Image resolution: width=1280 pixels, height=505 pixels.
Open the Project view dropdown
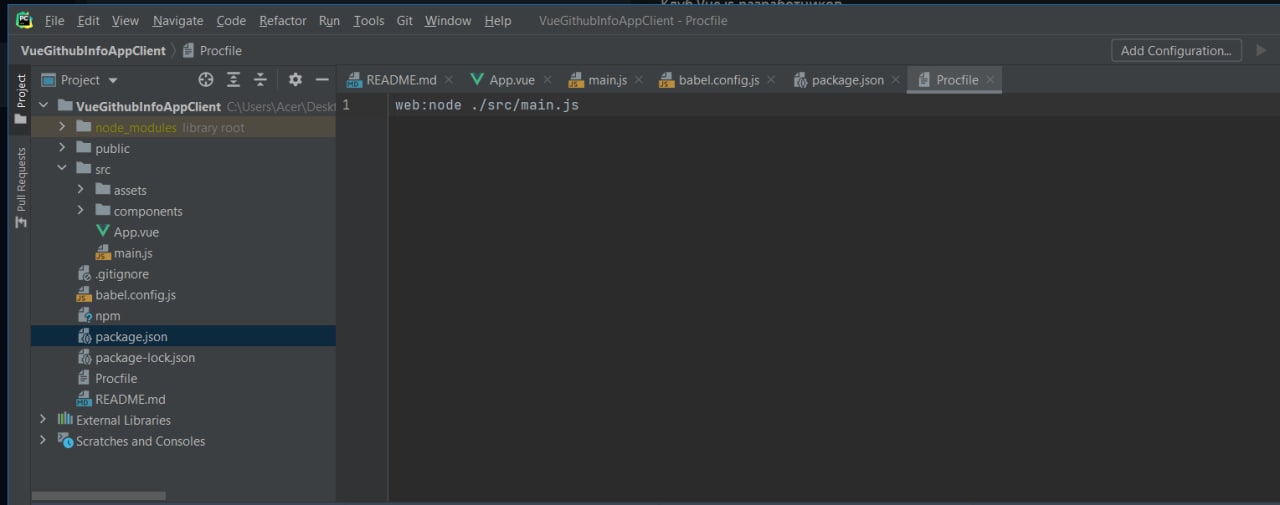(80, 80)
